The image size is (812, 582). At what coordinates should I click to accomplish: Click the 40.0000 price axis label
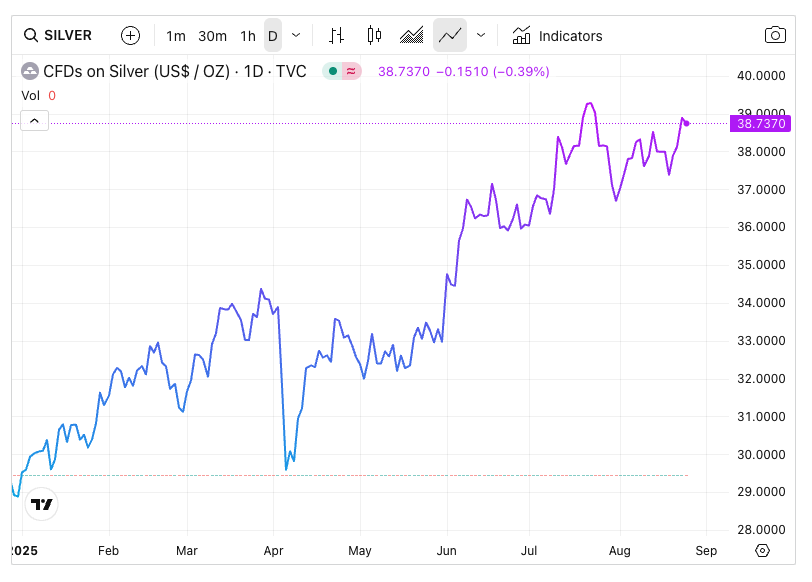[761, 76]
